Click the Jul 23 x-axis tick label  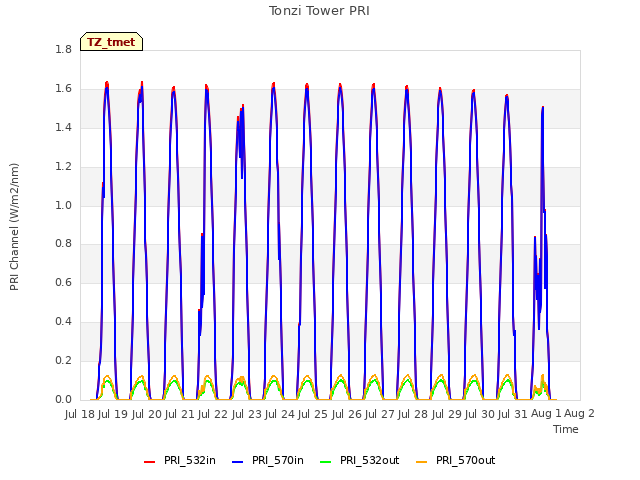247,414
